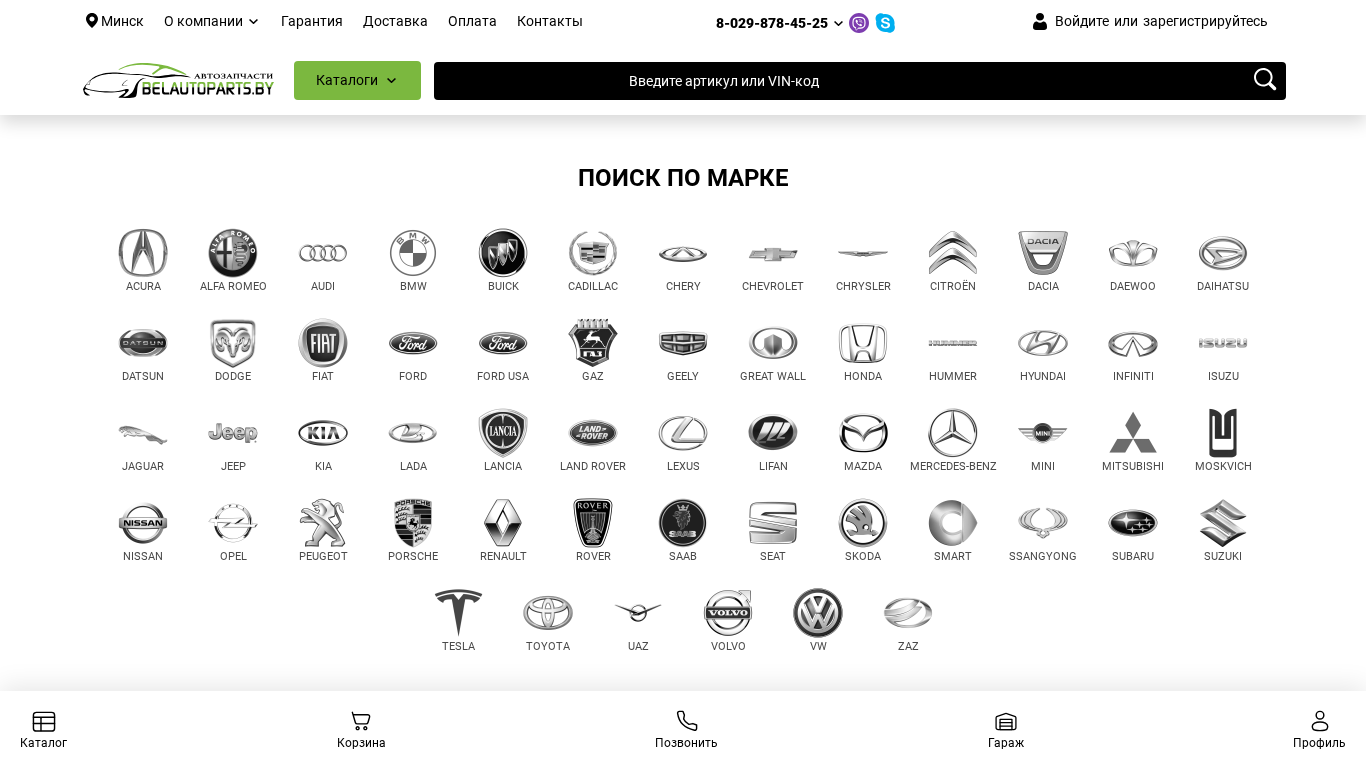Open the Porsche crest logo
The image size is (1366, 768).
coord(413,523)
